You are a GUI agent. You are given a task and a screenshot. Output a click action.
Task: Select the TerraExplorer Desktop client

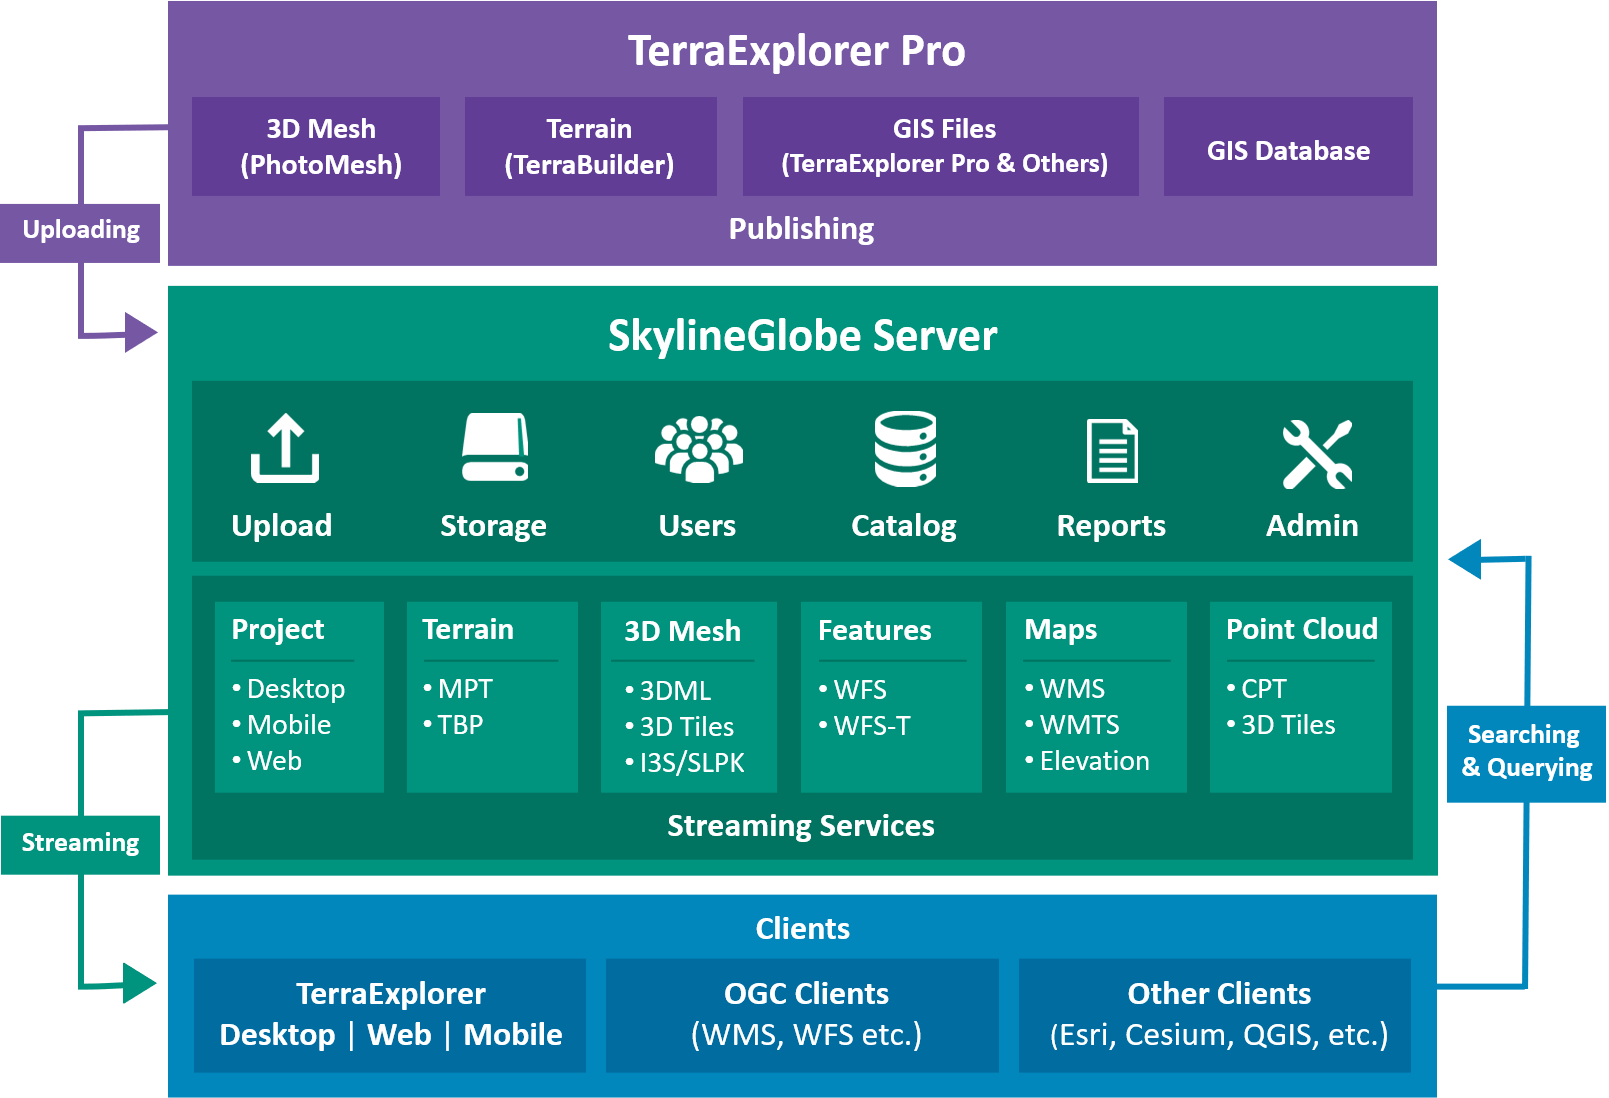click(x=277, y=1035)
